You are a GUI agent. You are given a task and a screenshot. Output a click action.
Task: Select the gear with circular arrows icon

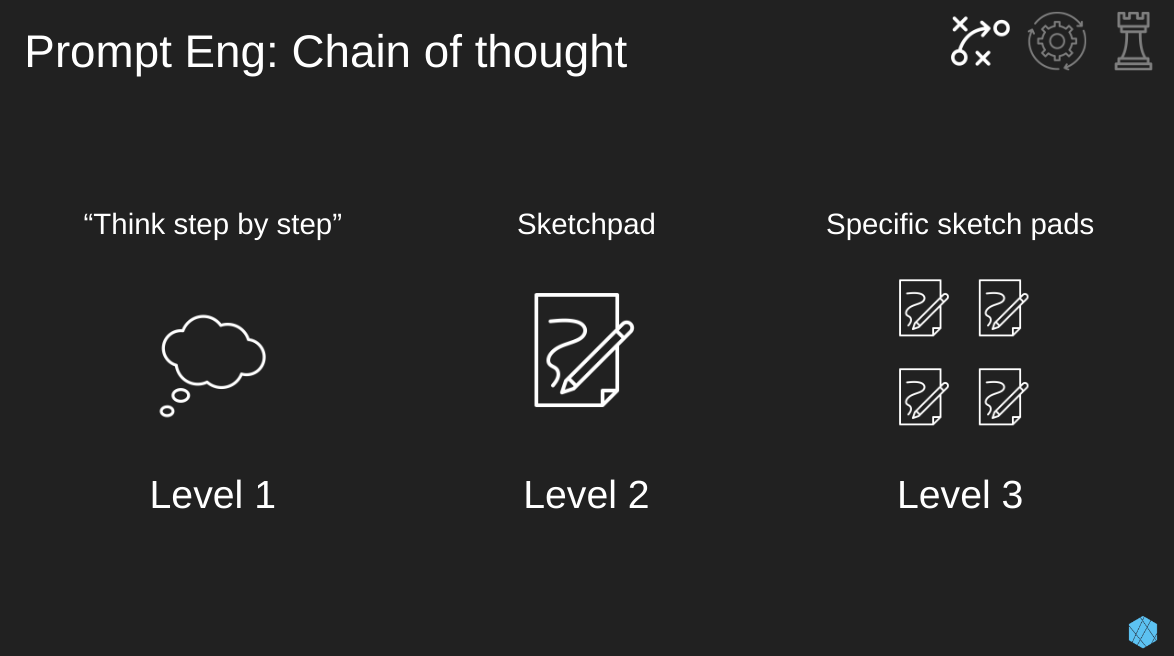pyautogui.click(x=1056, y=41)
